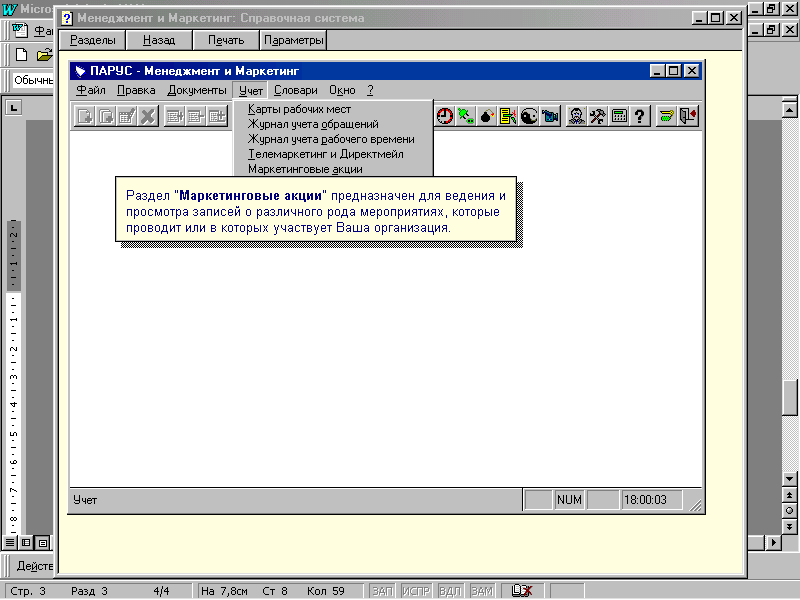
Task: Click Word next page double-arrow button
Action: (789, 527)
